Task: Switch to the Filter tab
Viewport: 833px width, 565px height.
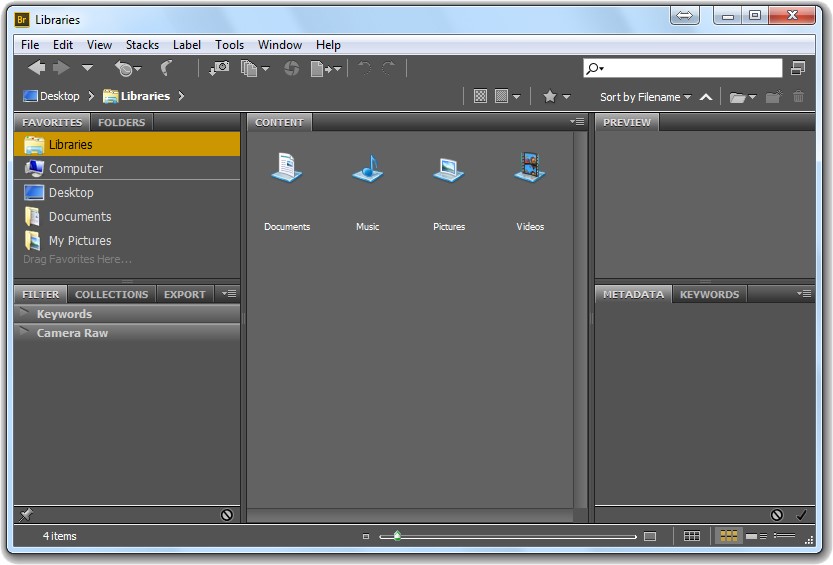Action: tap(41, 294)
